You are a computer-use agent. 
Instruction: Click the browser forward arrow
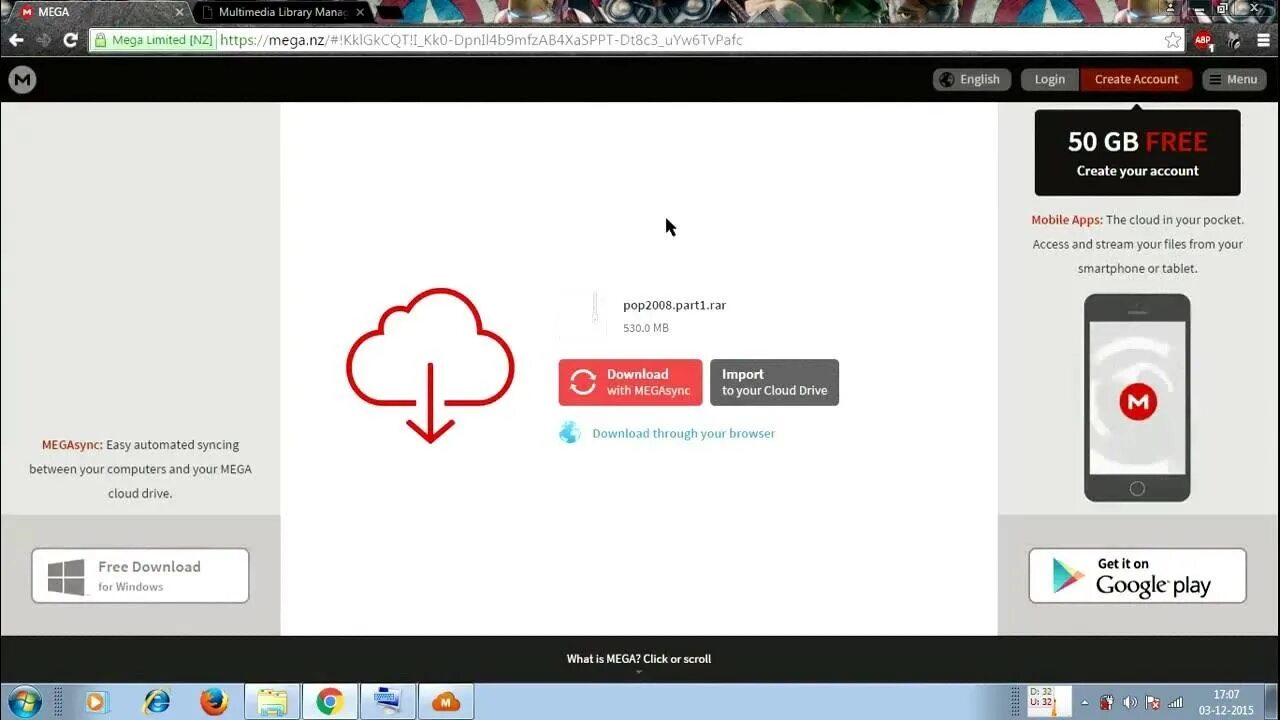43,40
